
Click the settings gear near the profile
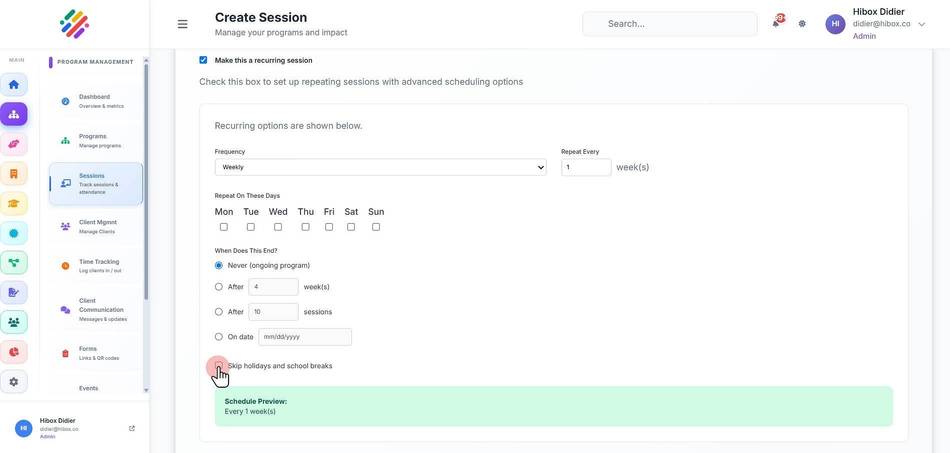pos(802,24)
